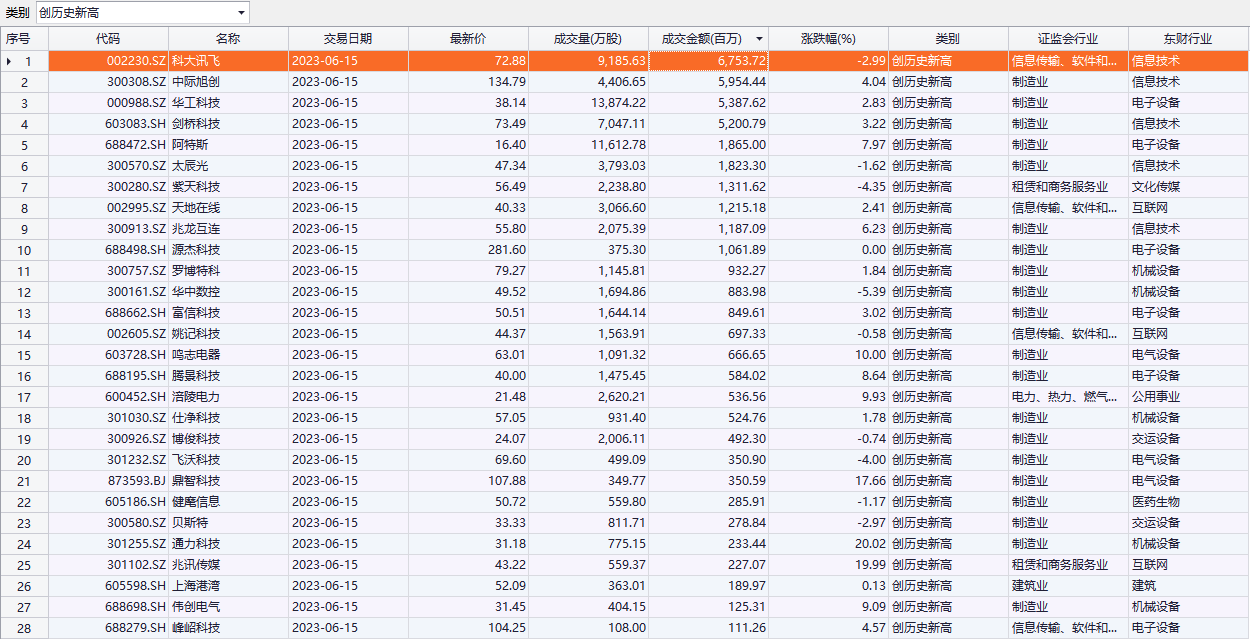Click the 交易日期 column header
Image resolution: width=1250 pixels, height=639 pixels.
pos(348,39)
